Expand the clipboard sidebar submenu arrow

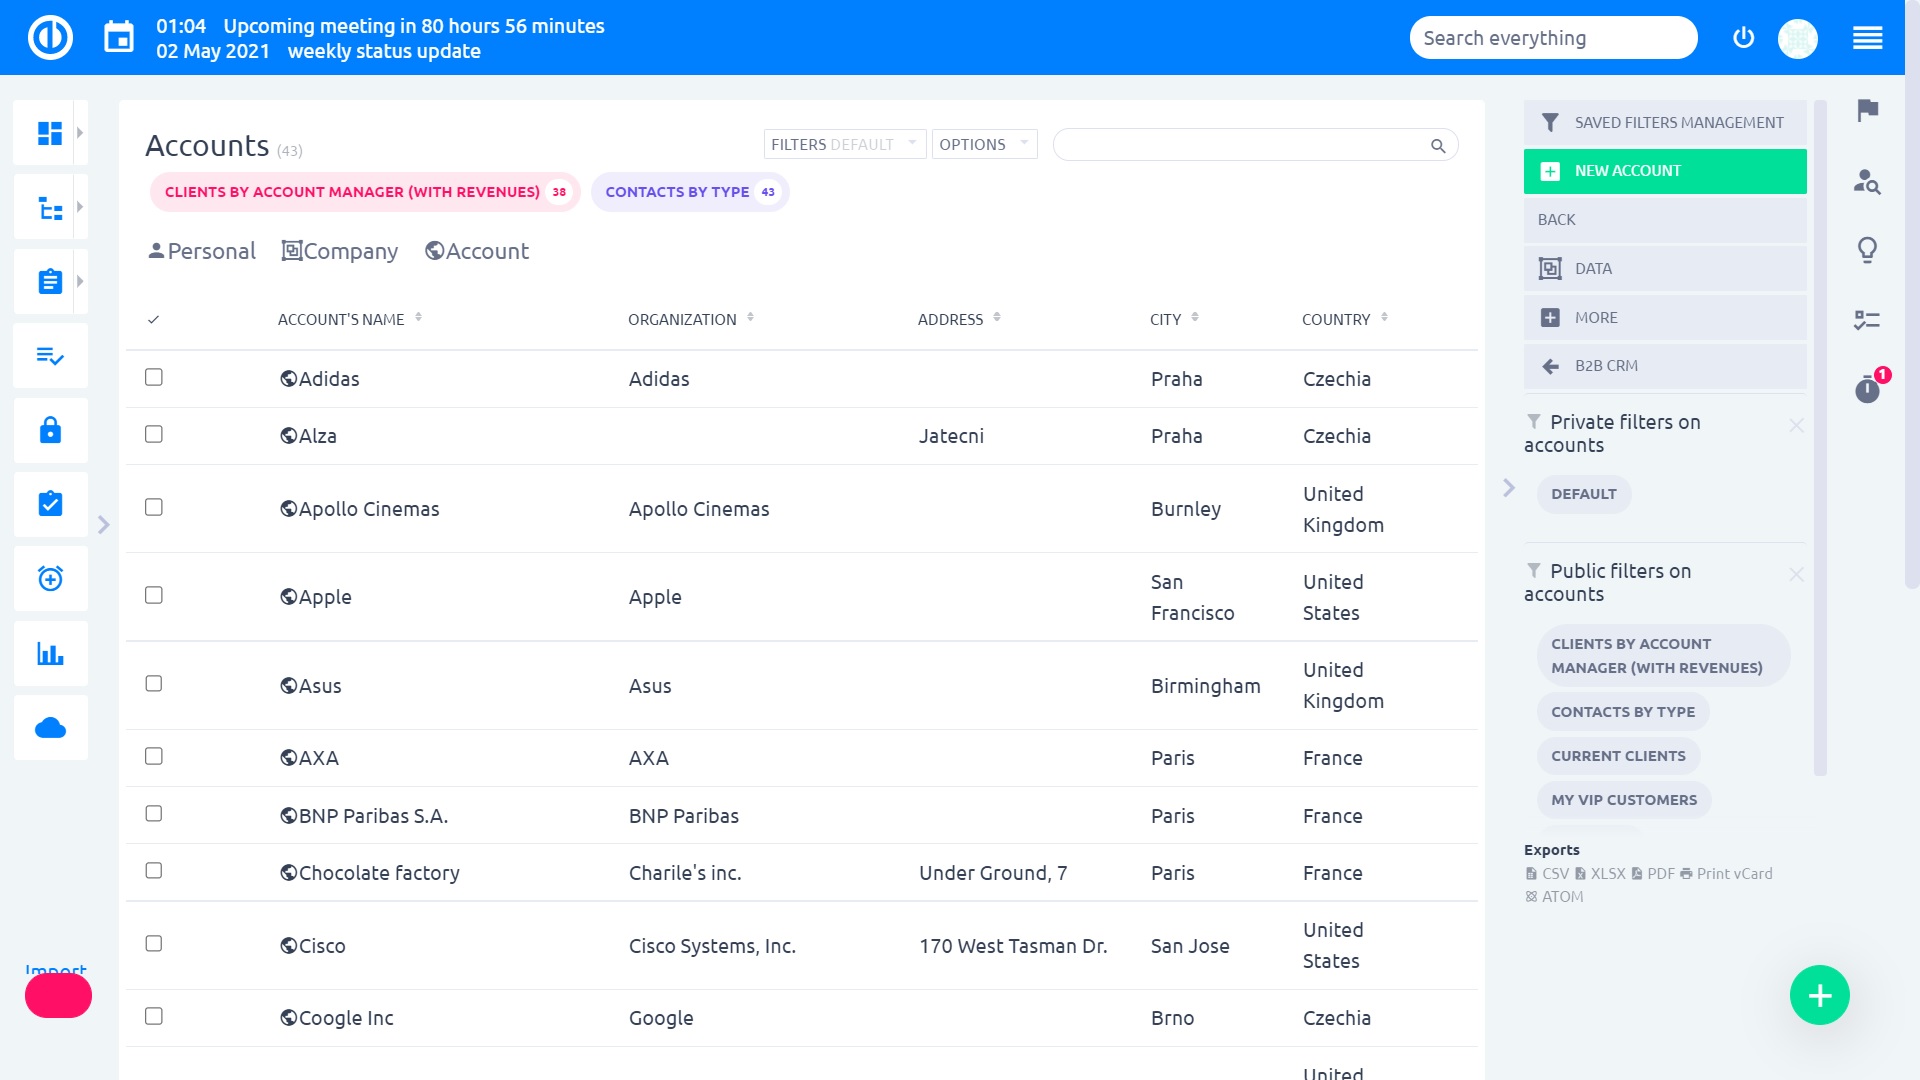[80, 281]
